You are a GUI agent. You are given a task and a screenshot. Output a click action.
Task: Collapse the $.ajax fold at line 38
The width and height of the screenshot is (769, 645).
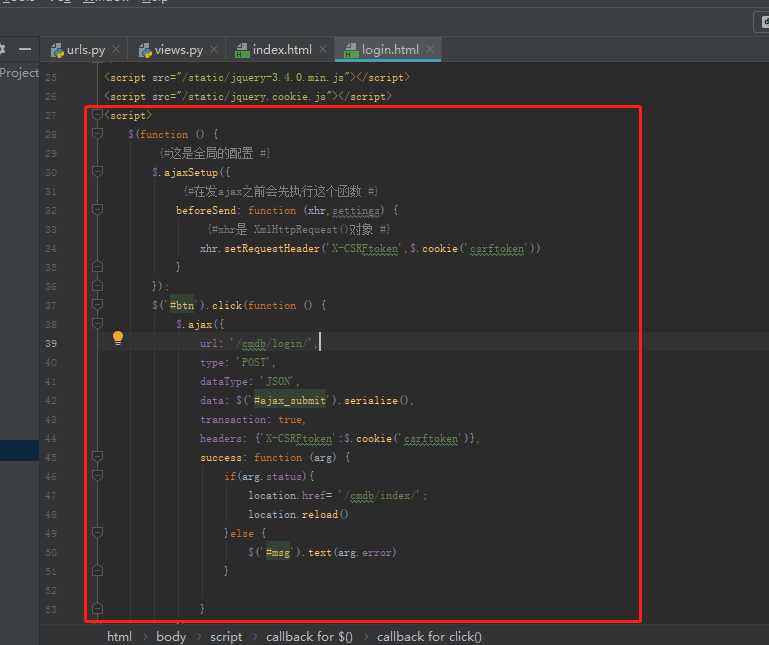click(x=97, y=324)
